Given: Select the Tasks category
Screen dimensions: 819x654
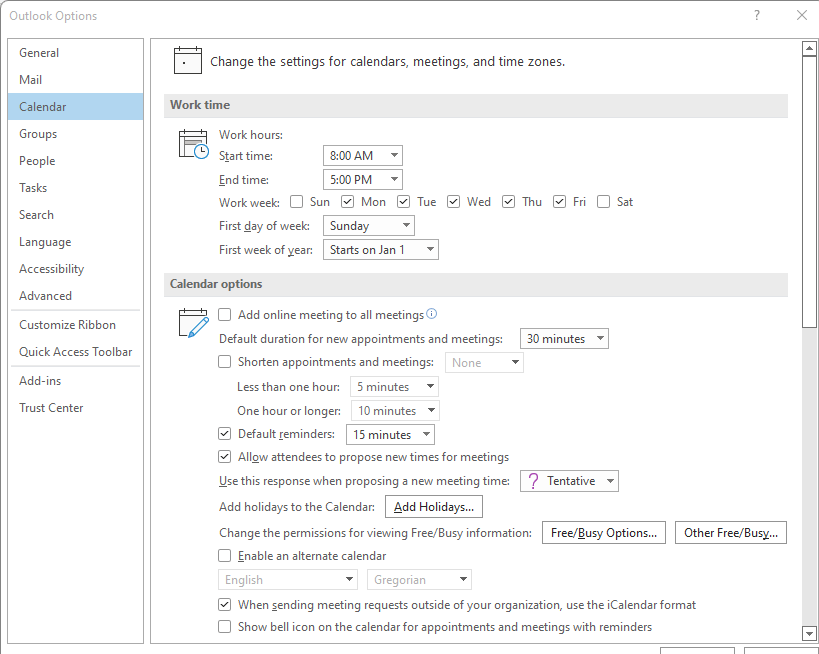Looking at the screenshot, I should tap(76, 188).
